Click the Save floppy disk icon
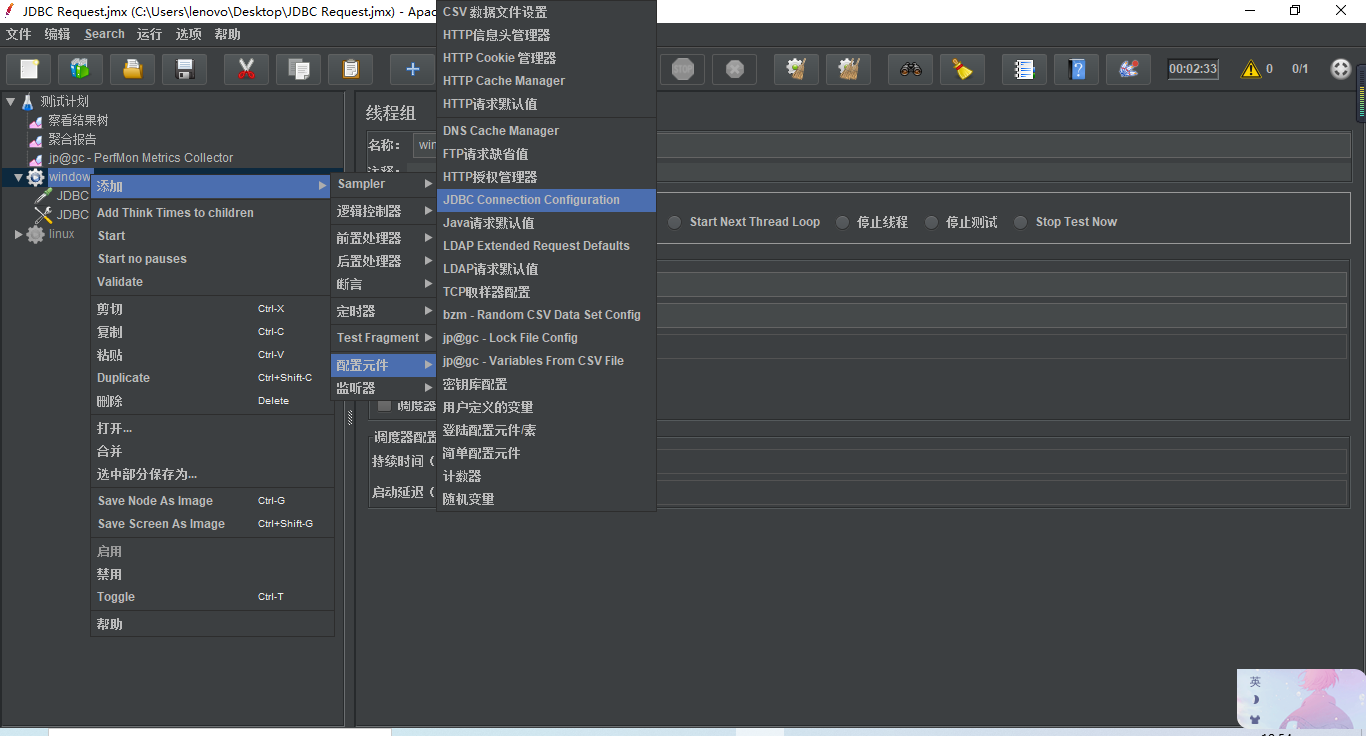This screenshot has width=1366, height=736. click(184, 69)
